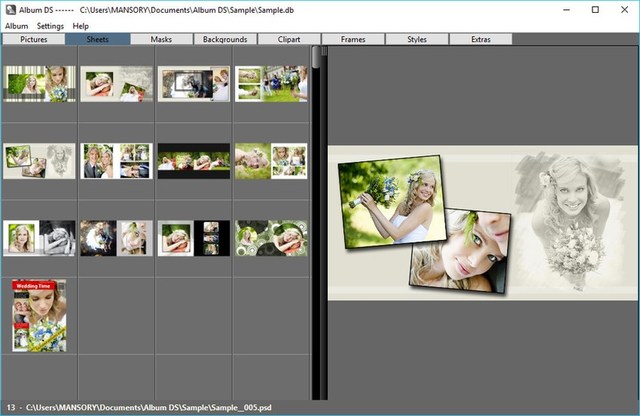Open the Help menu

pyautogui.click(x=81, y=25)
